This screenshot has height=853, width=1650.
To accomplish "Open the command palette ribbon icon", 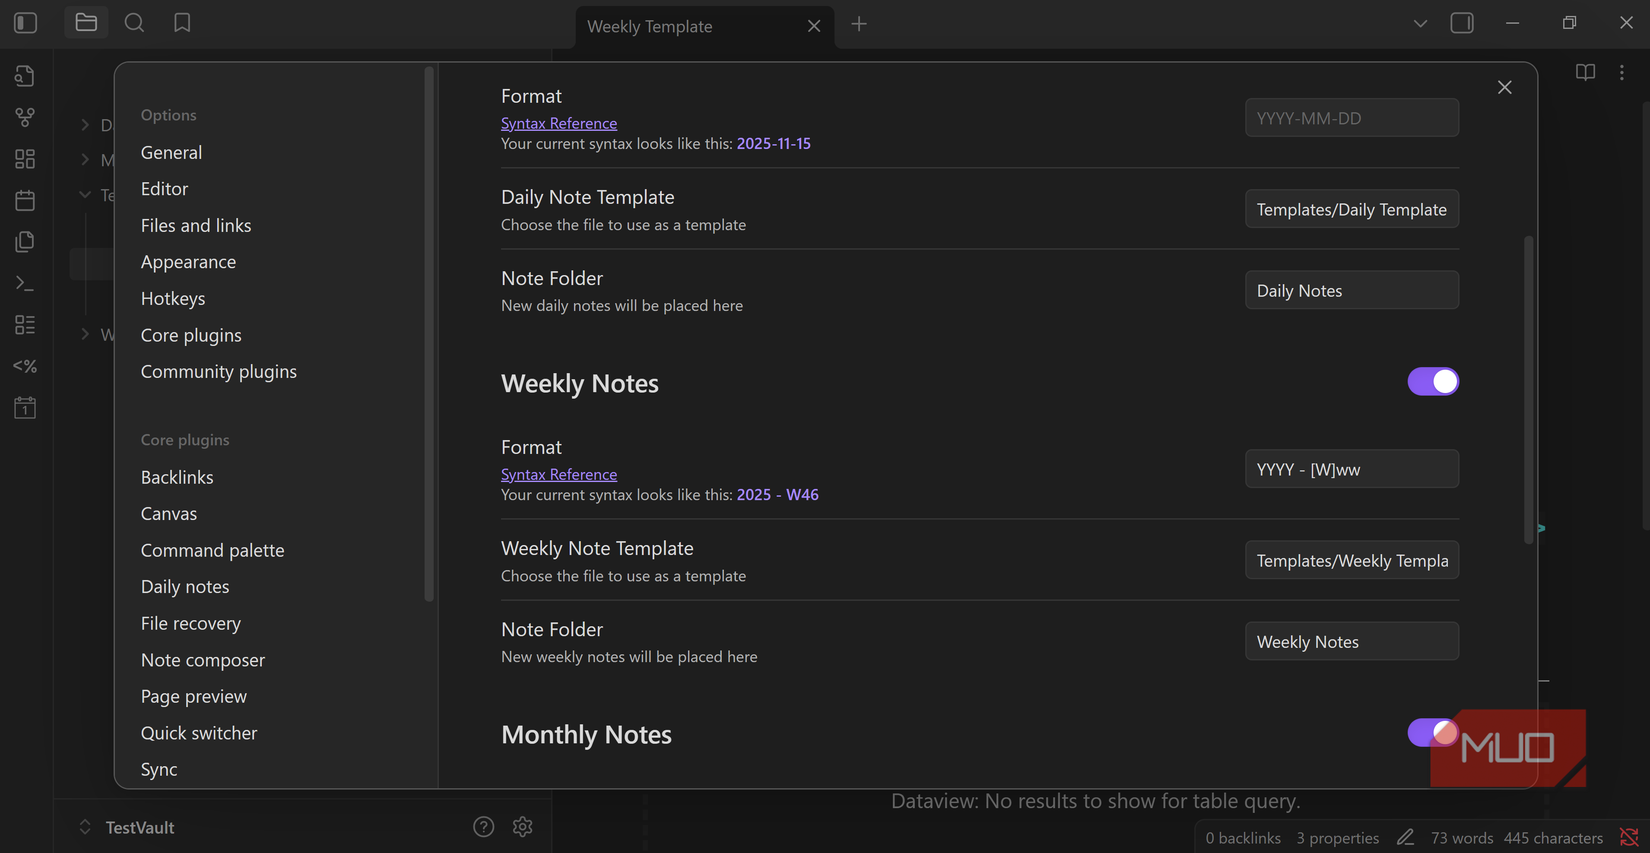I will 25,284.
